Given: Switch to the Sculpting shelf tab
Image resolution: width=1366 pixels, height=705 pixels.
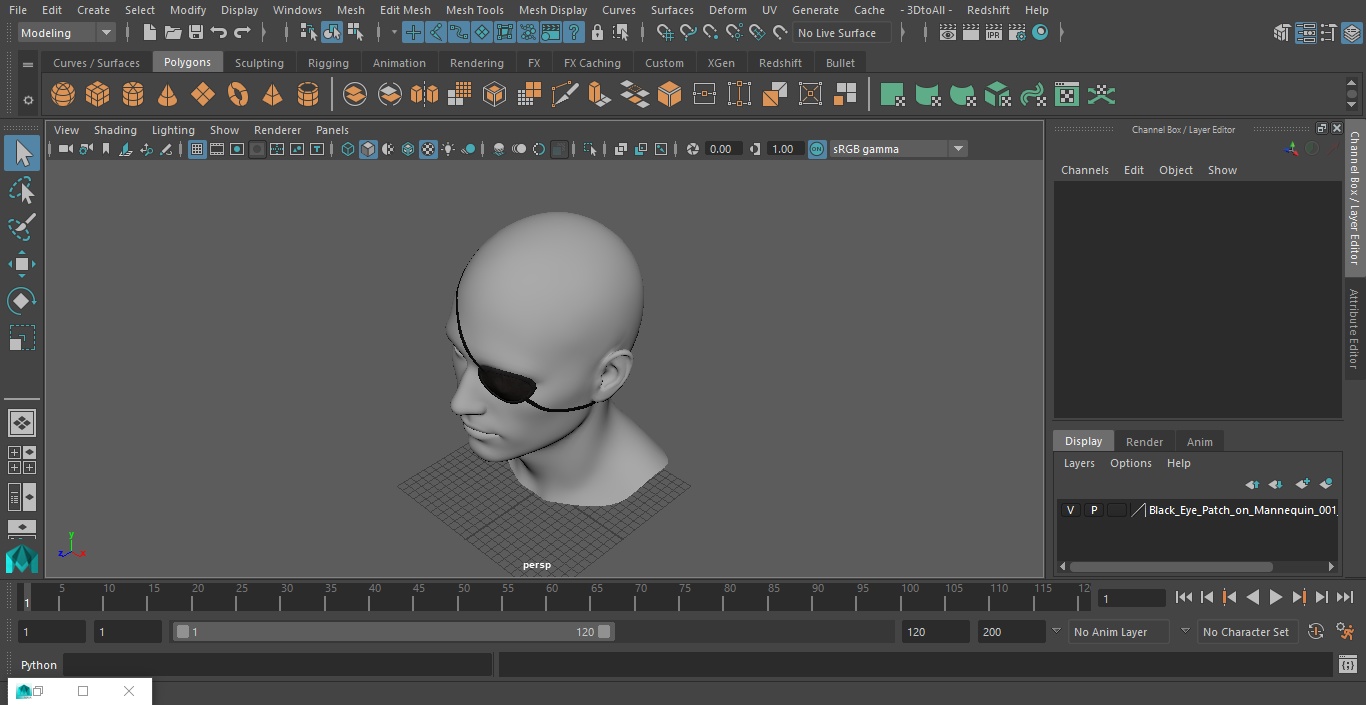Looking at the screenshot, I should point(259,62).
